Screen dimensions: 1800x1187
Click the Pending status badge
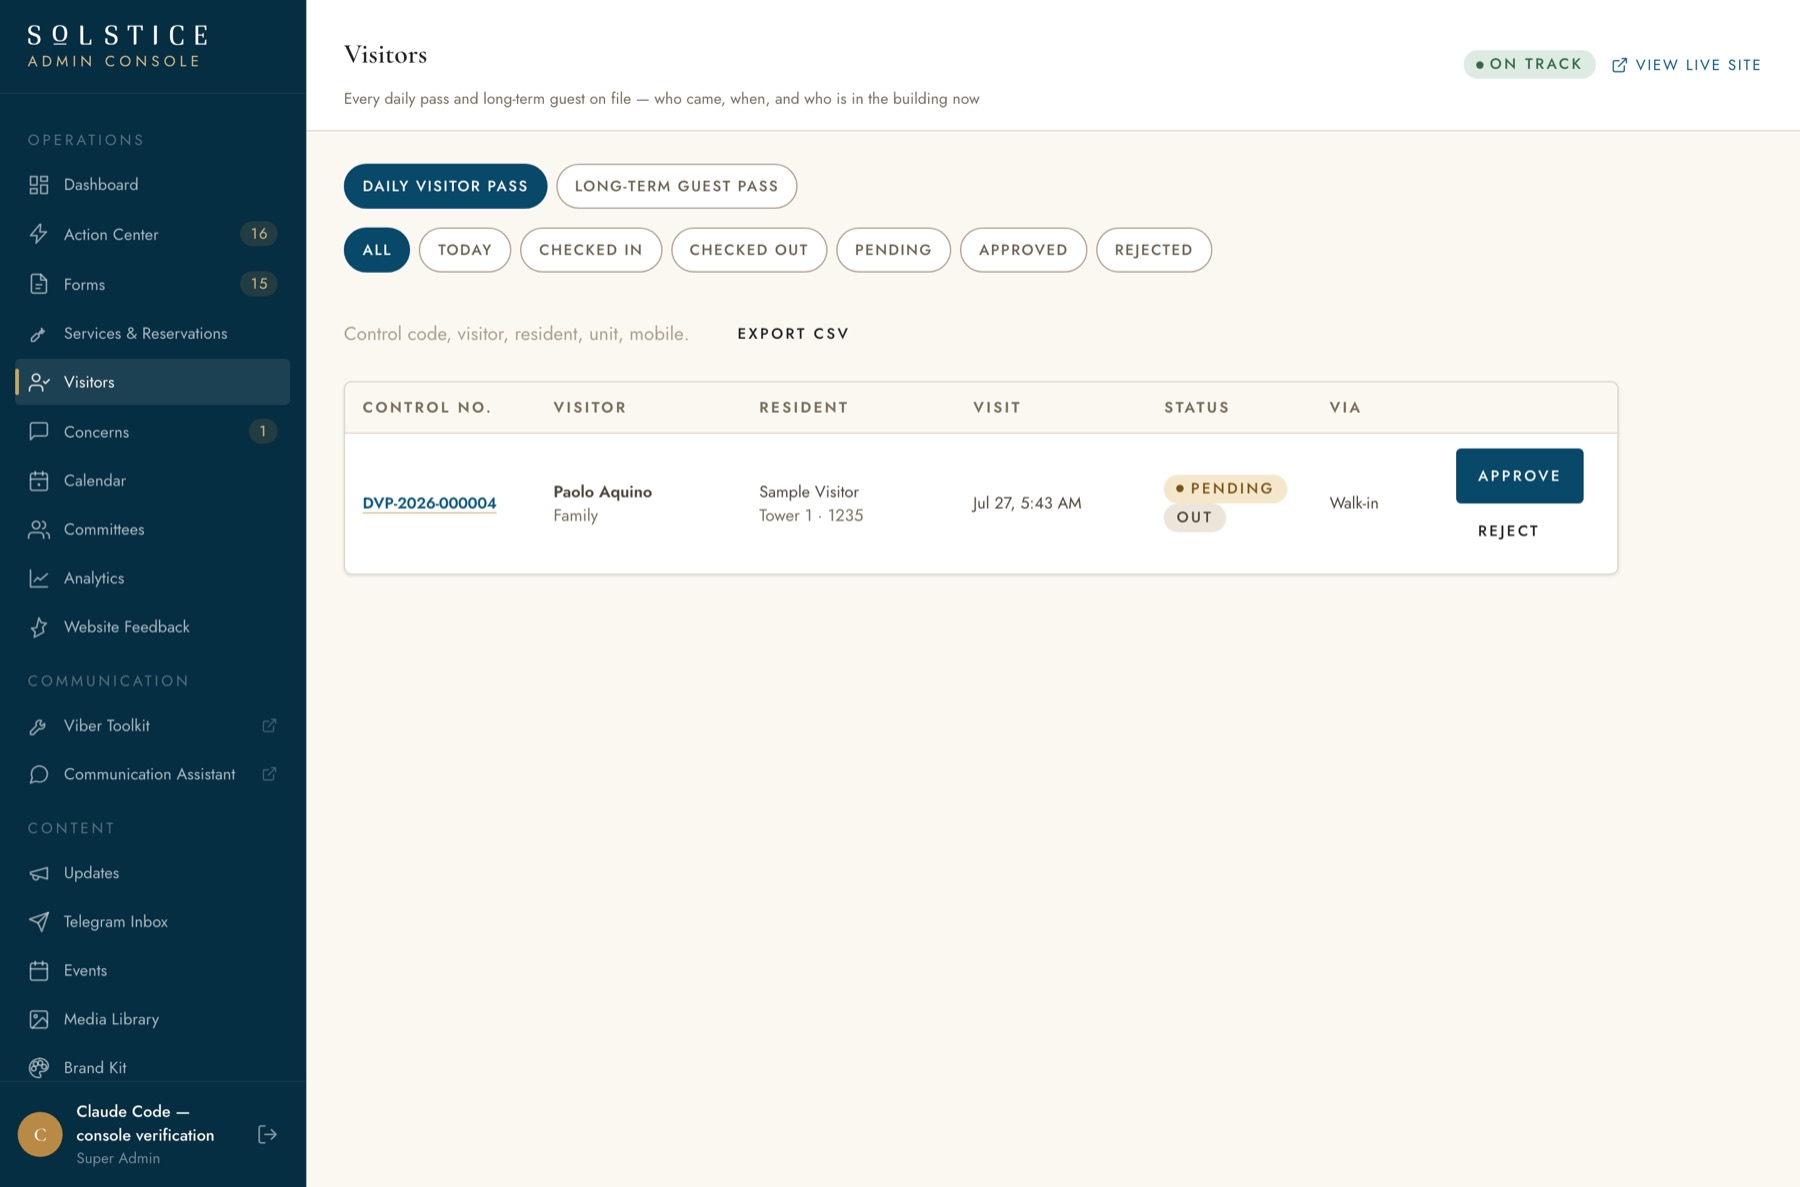coord(1225,489)
